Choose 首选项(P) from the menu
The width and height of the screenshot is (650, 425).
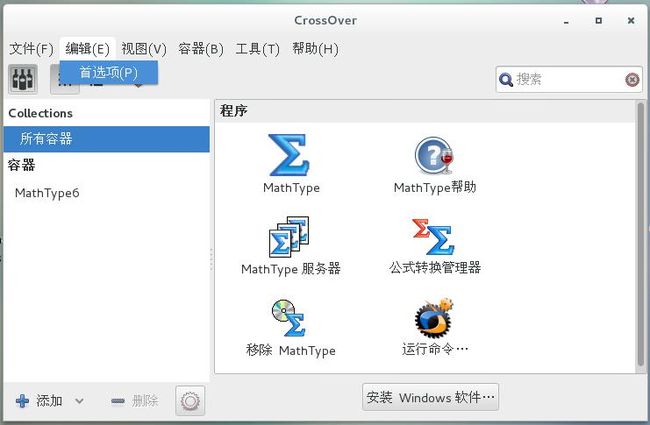[109, 73]
